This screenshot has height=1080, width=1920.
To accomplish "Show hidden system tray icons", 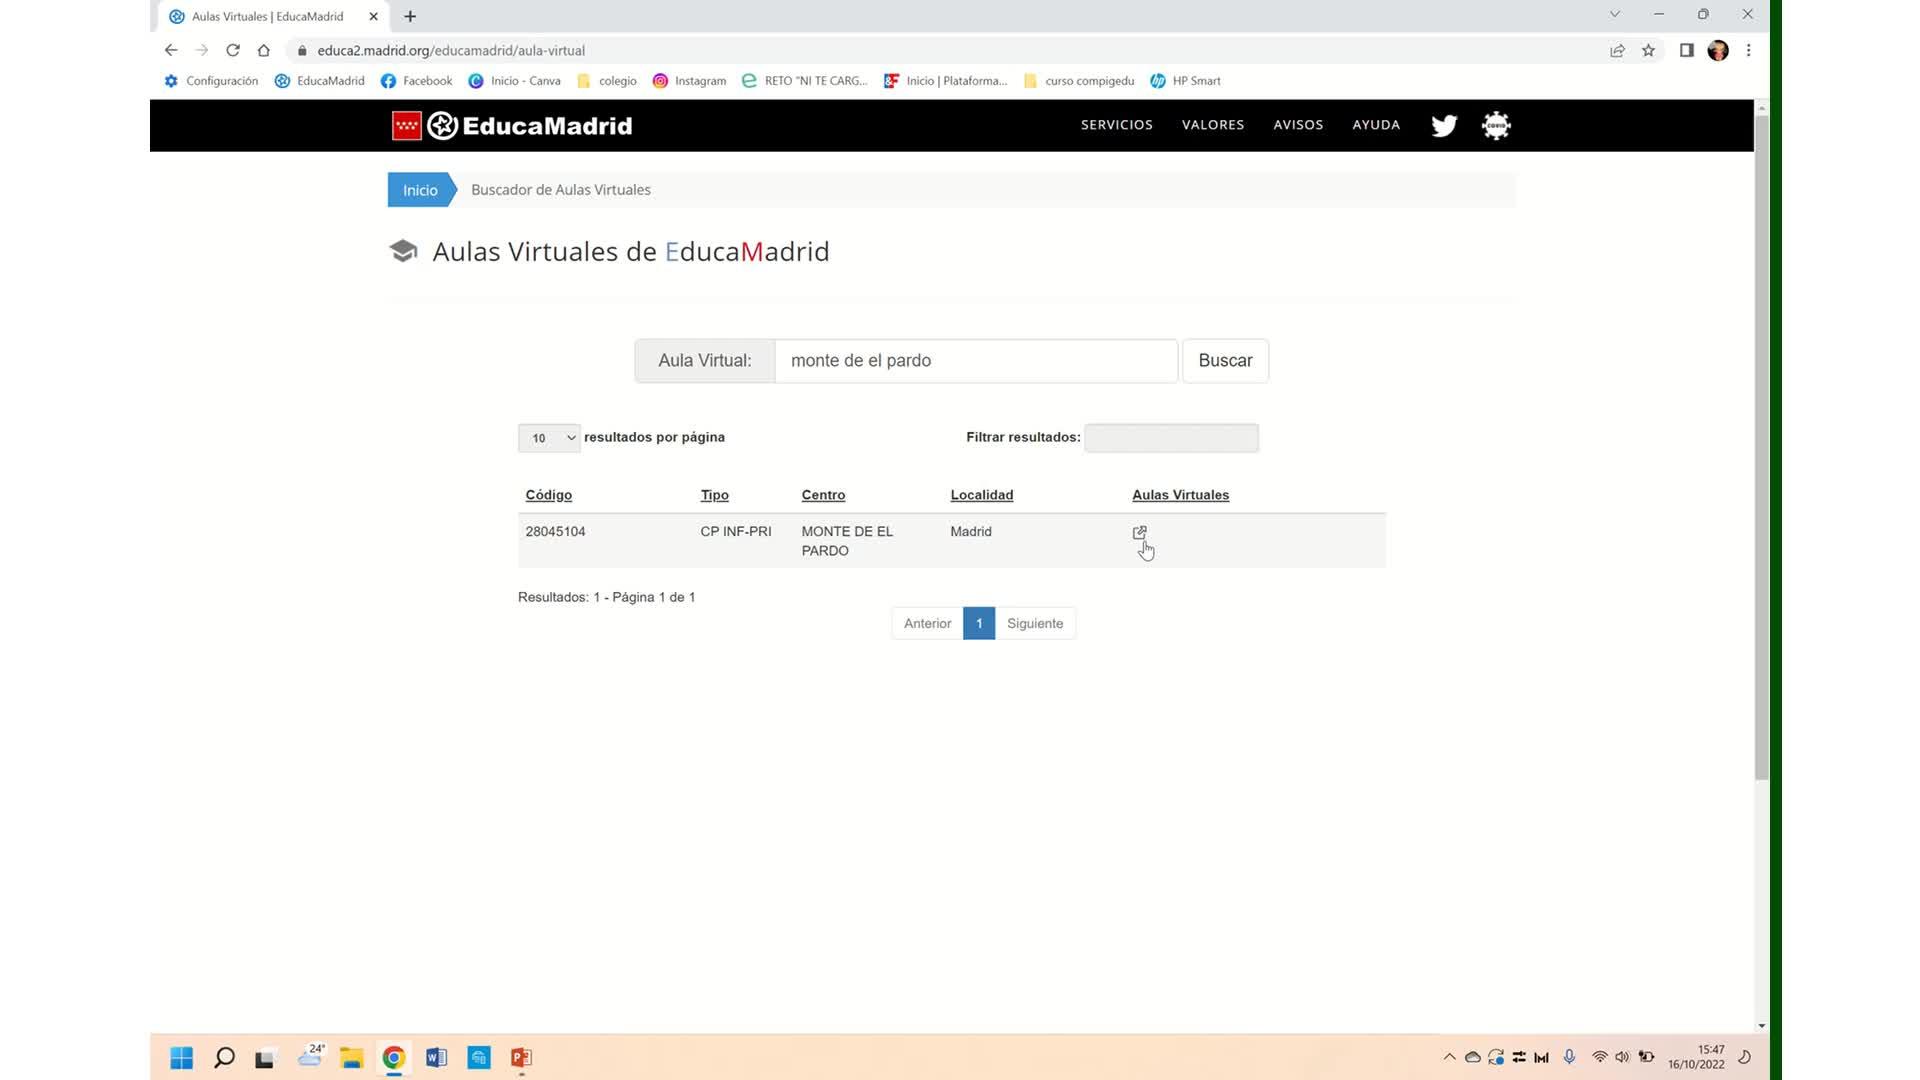I will pyautogui.click(x=1449, y=1057).
